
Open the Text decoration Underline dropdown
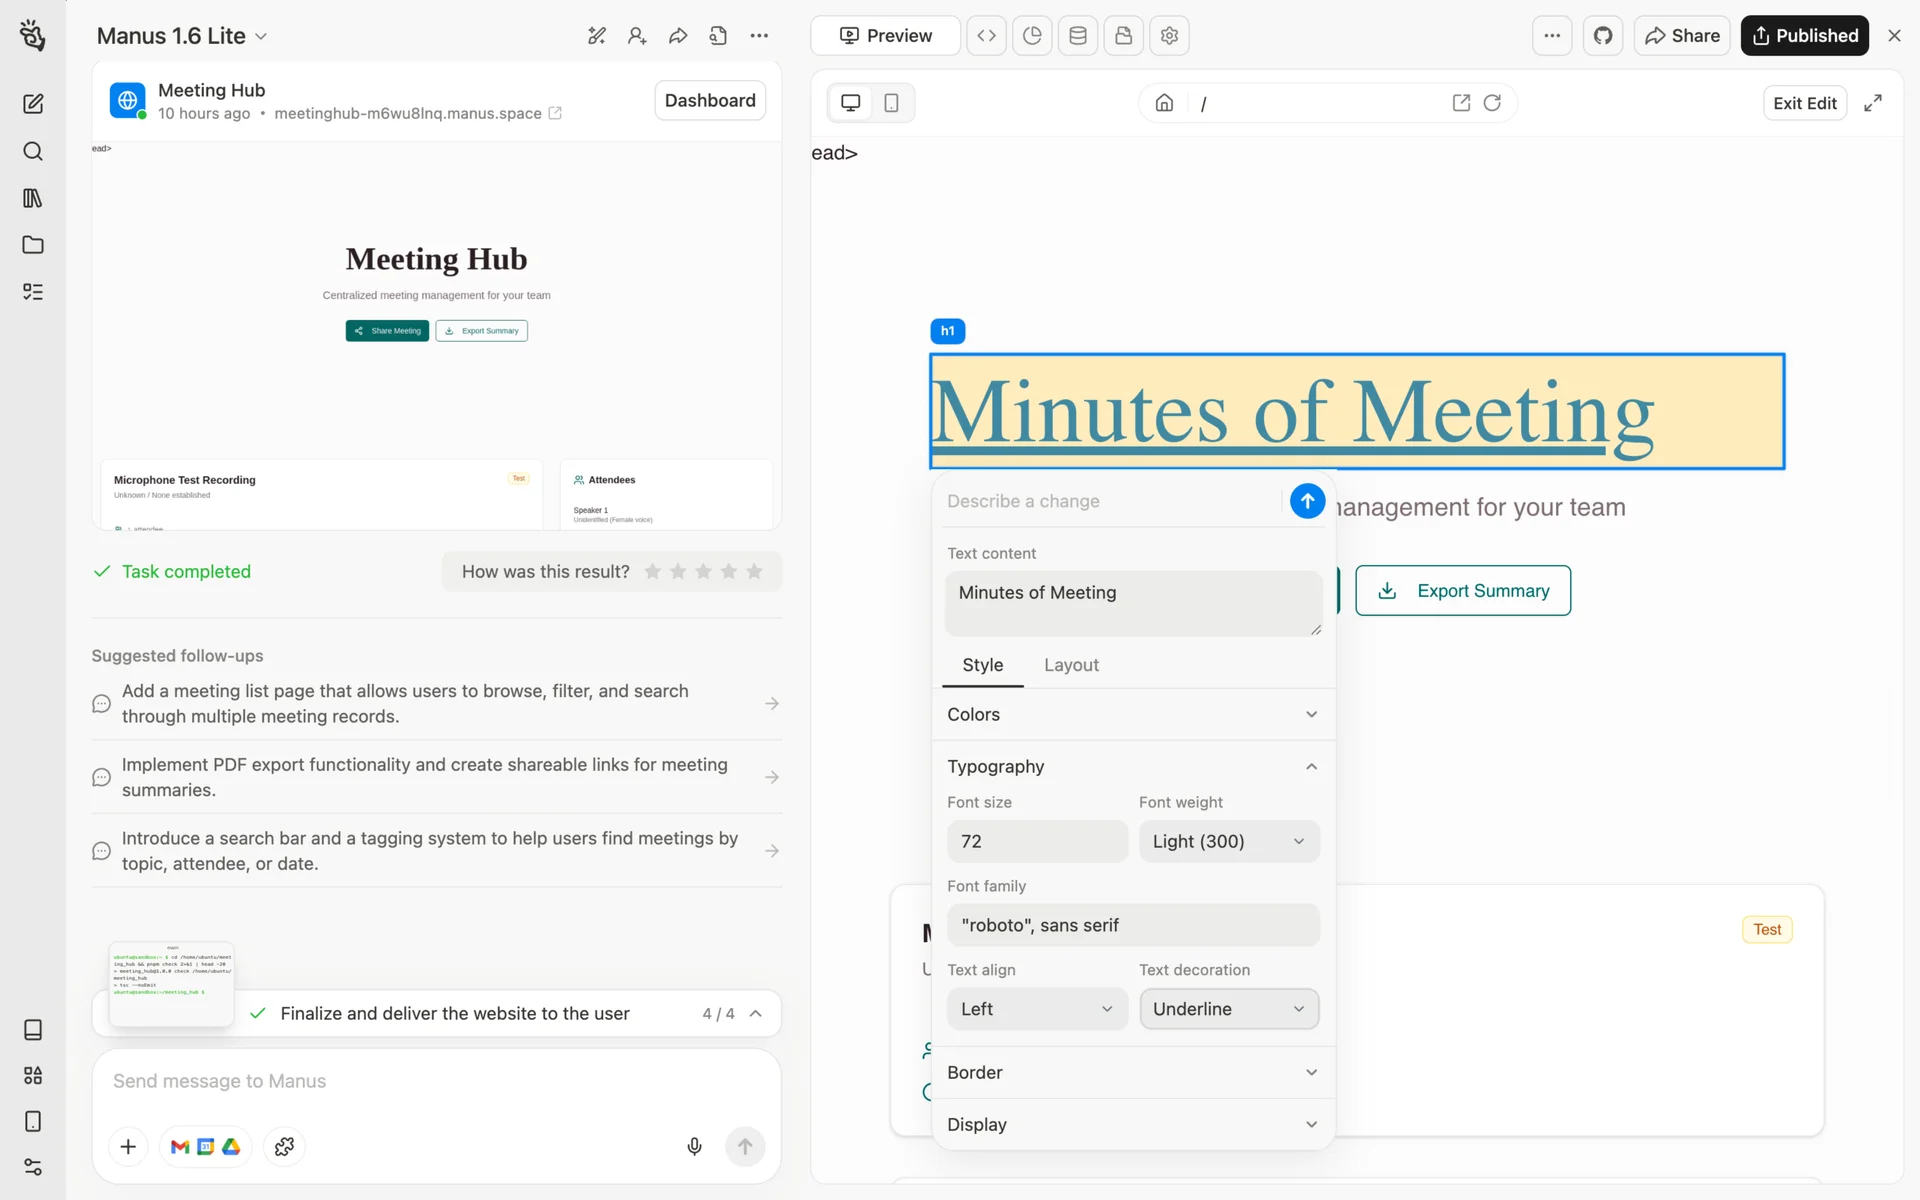[x=1228, y=1009]
